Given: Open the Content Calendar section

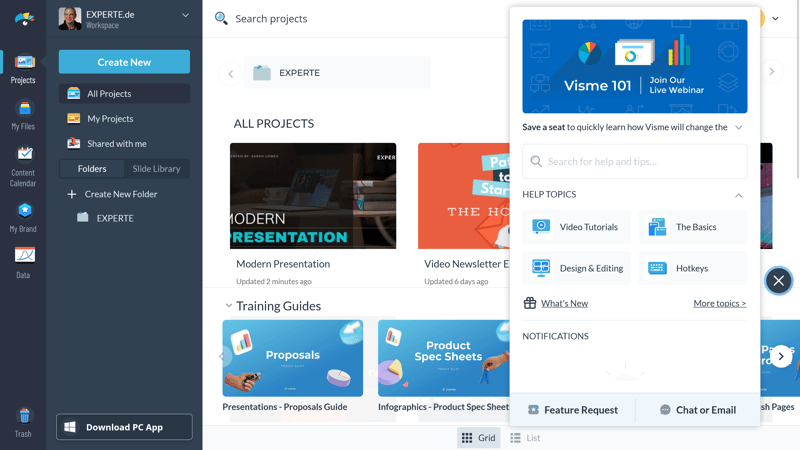Looking at the screenshot, I should 23,167.
